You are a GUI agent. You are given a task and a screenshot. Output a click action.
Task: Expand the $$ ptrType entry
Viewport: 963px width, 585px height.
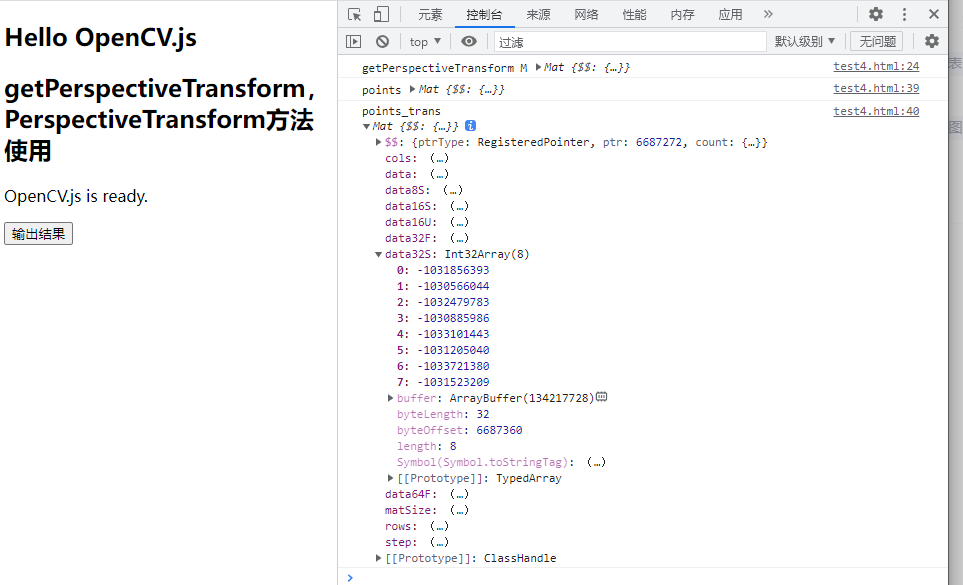[x=378, y=142]
